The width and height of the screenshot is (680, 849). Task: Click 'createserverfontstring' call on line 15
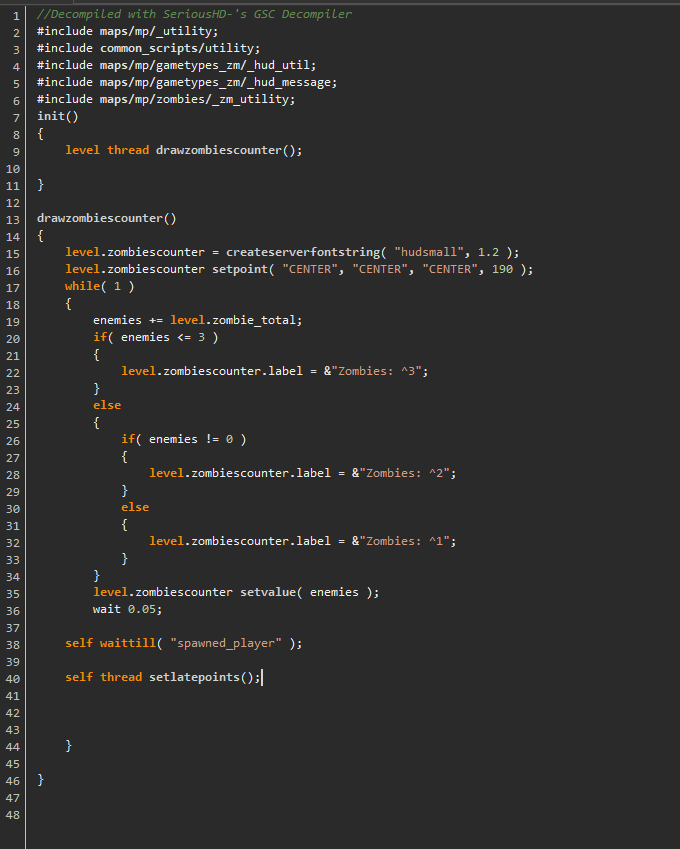(x=303, y=252)
